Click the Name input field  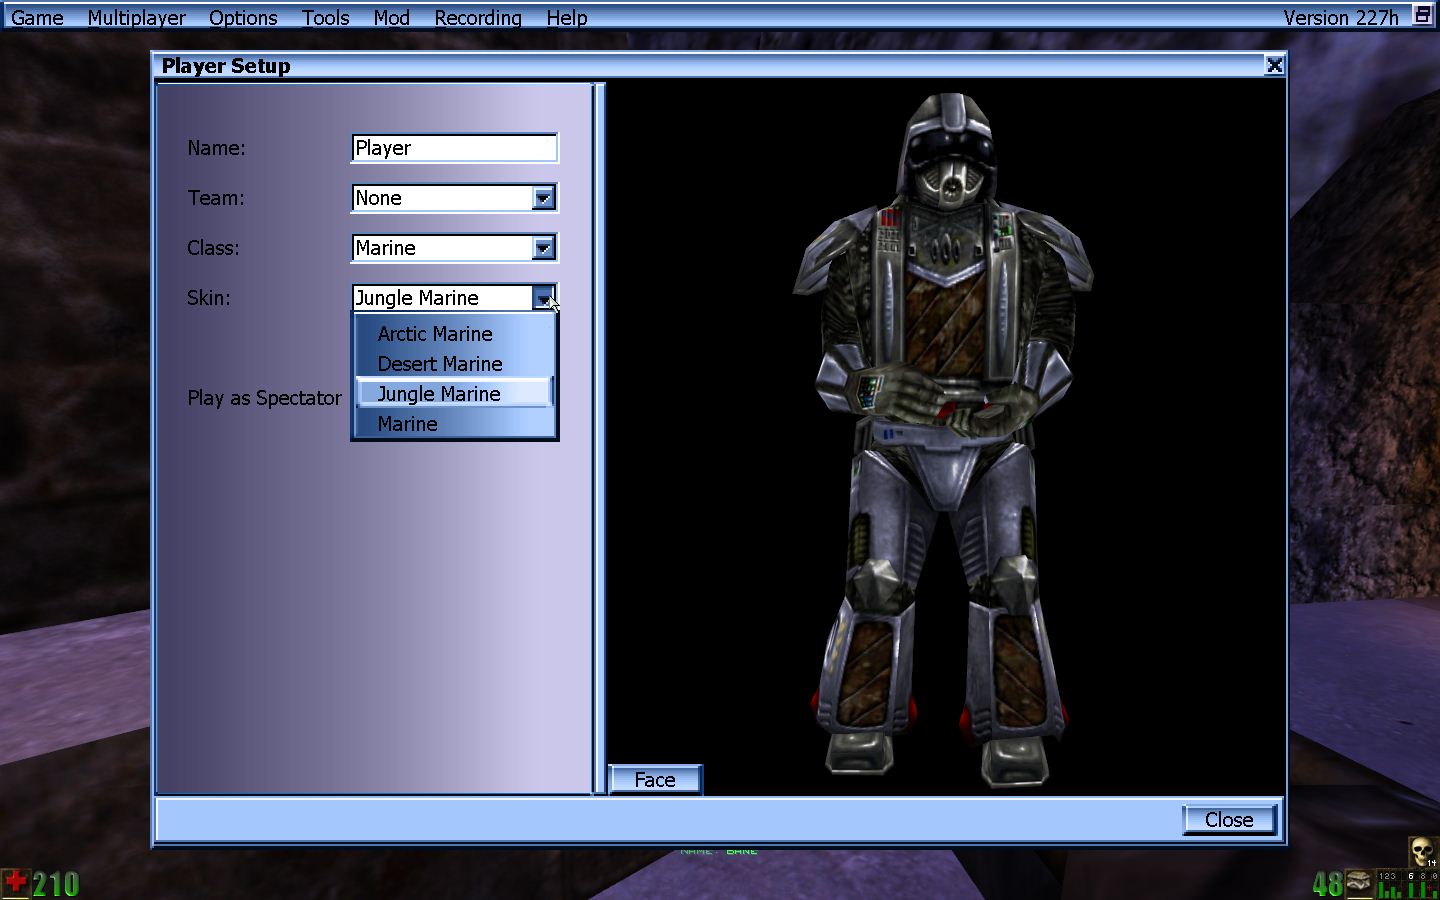click(454, 148)
